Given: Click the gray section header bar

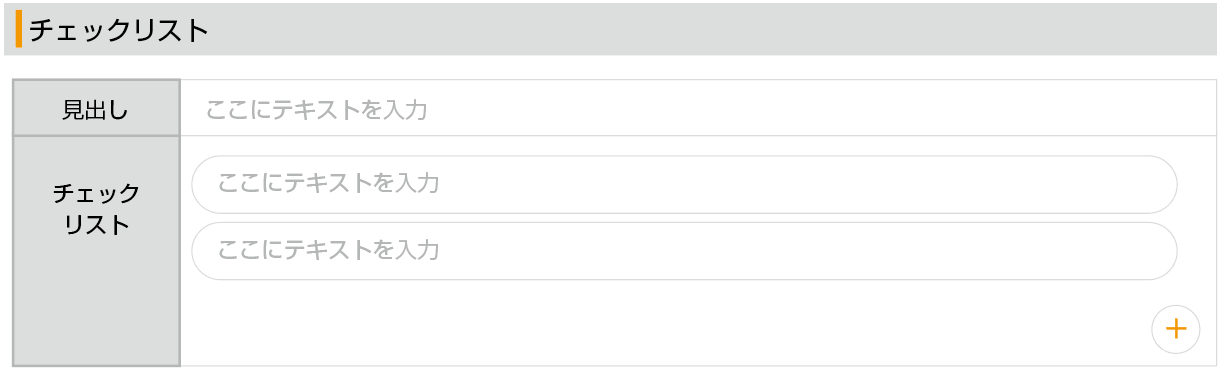Looking at the screenshot, I should (612, 29).
